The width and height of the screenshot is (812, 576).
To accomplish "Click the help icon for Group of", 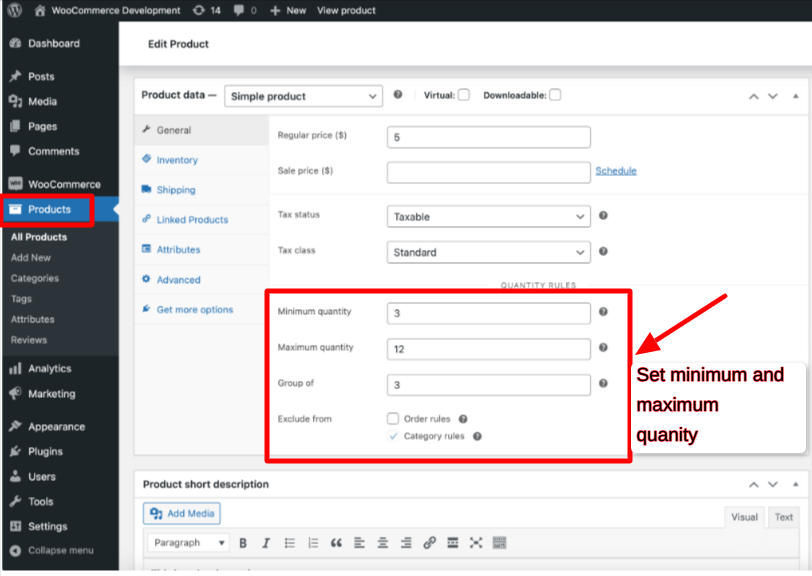I will click(603, 383).
